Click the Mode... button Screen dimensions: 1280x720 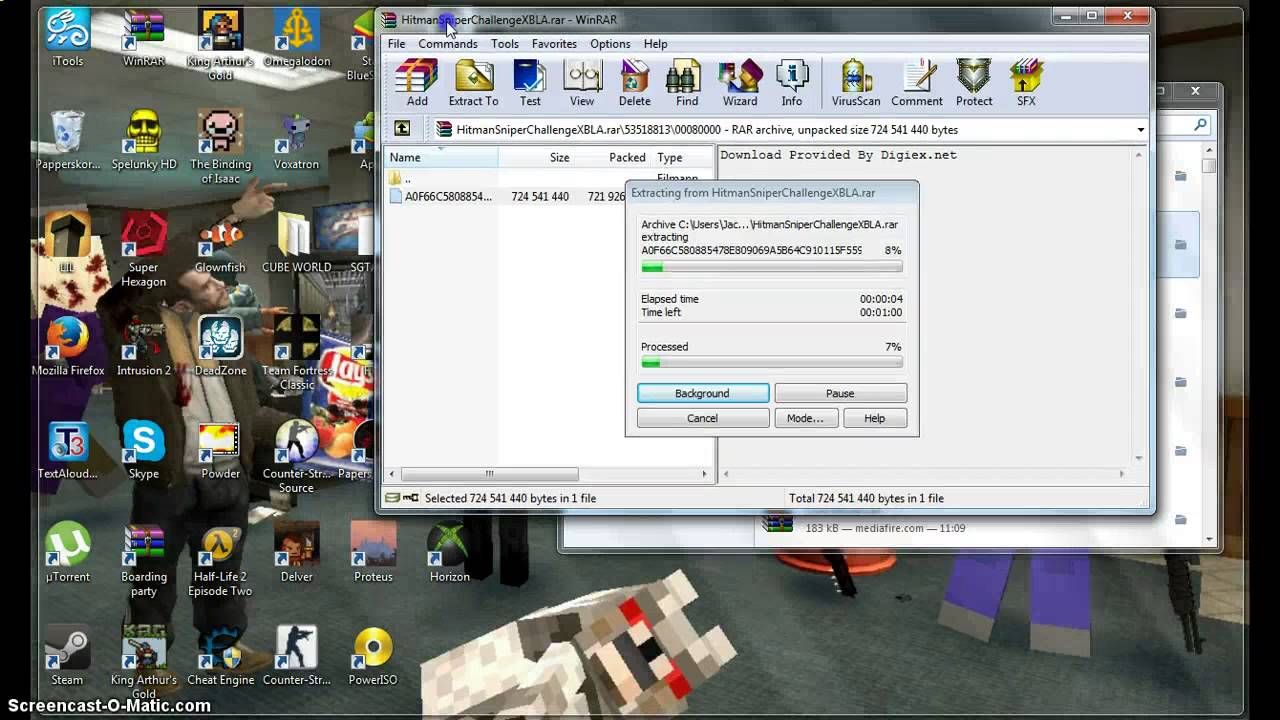(x=805, y=418)
